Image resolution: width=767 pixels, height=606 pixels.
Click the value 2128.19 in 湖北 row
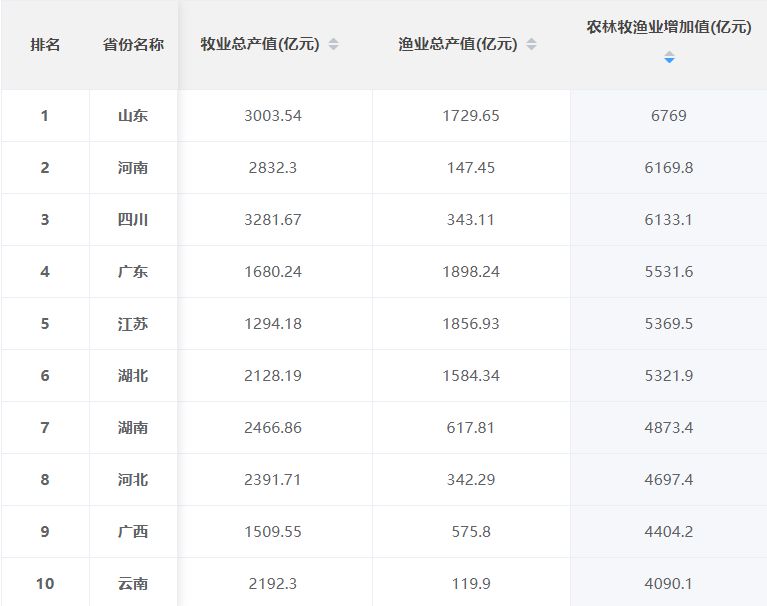(273, 376)
